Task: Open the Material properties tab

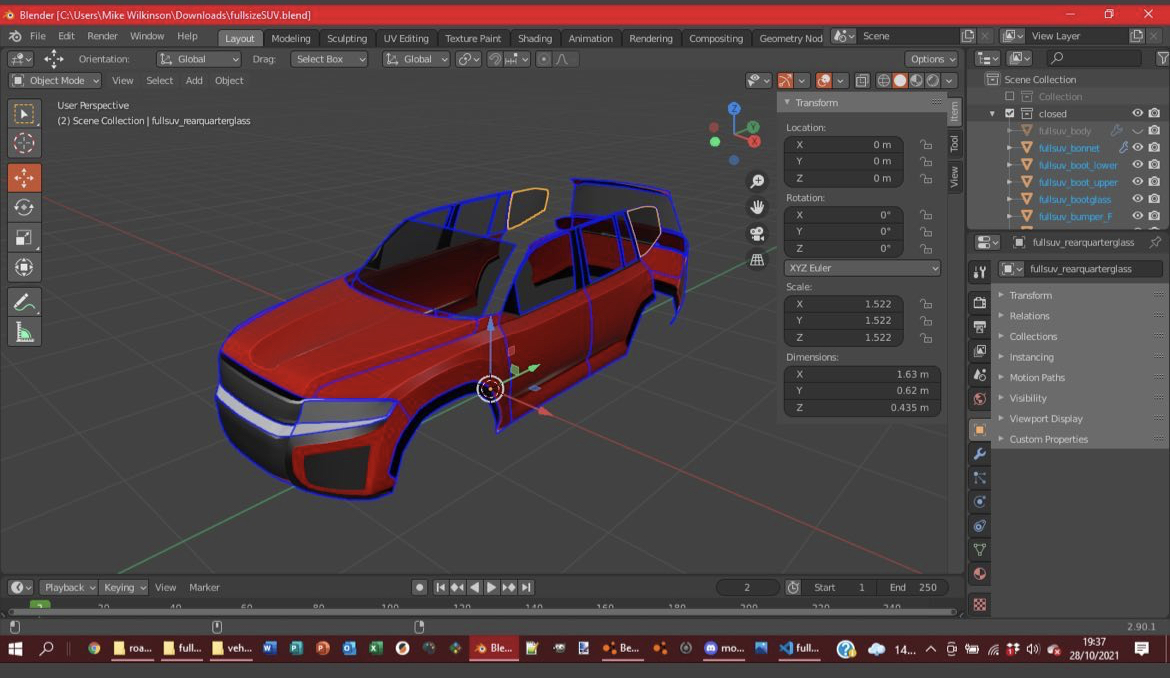Action: (x=980, y=574)
